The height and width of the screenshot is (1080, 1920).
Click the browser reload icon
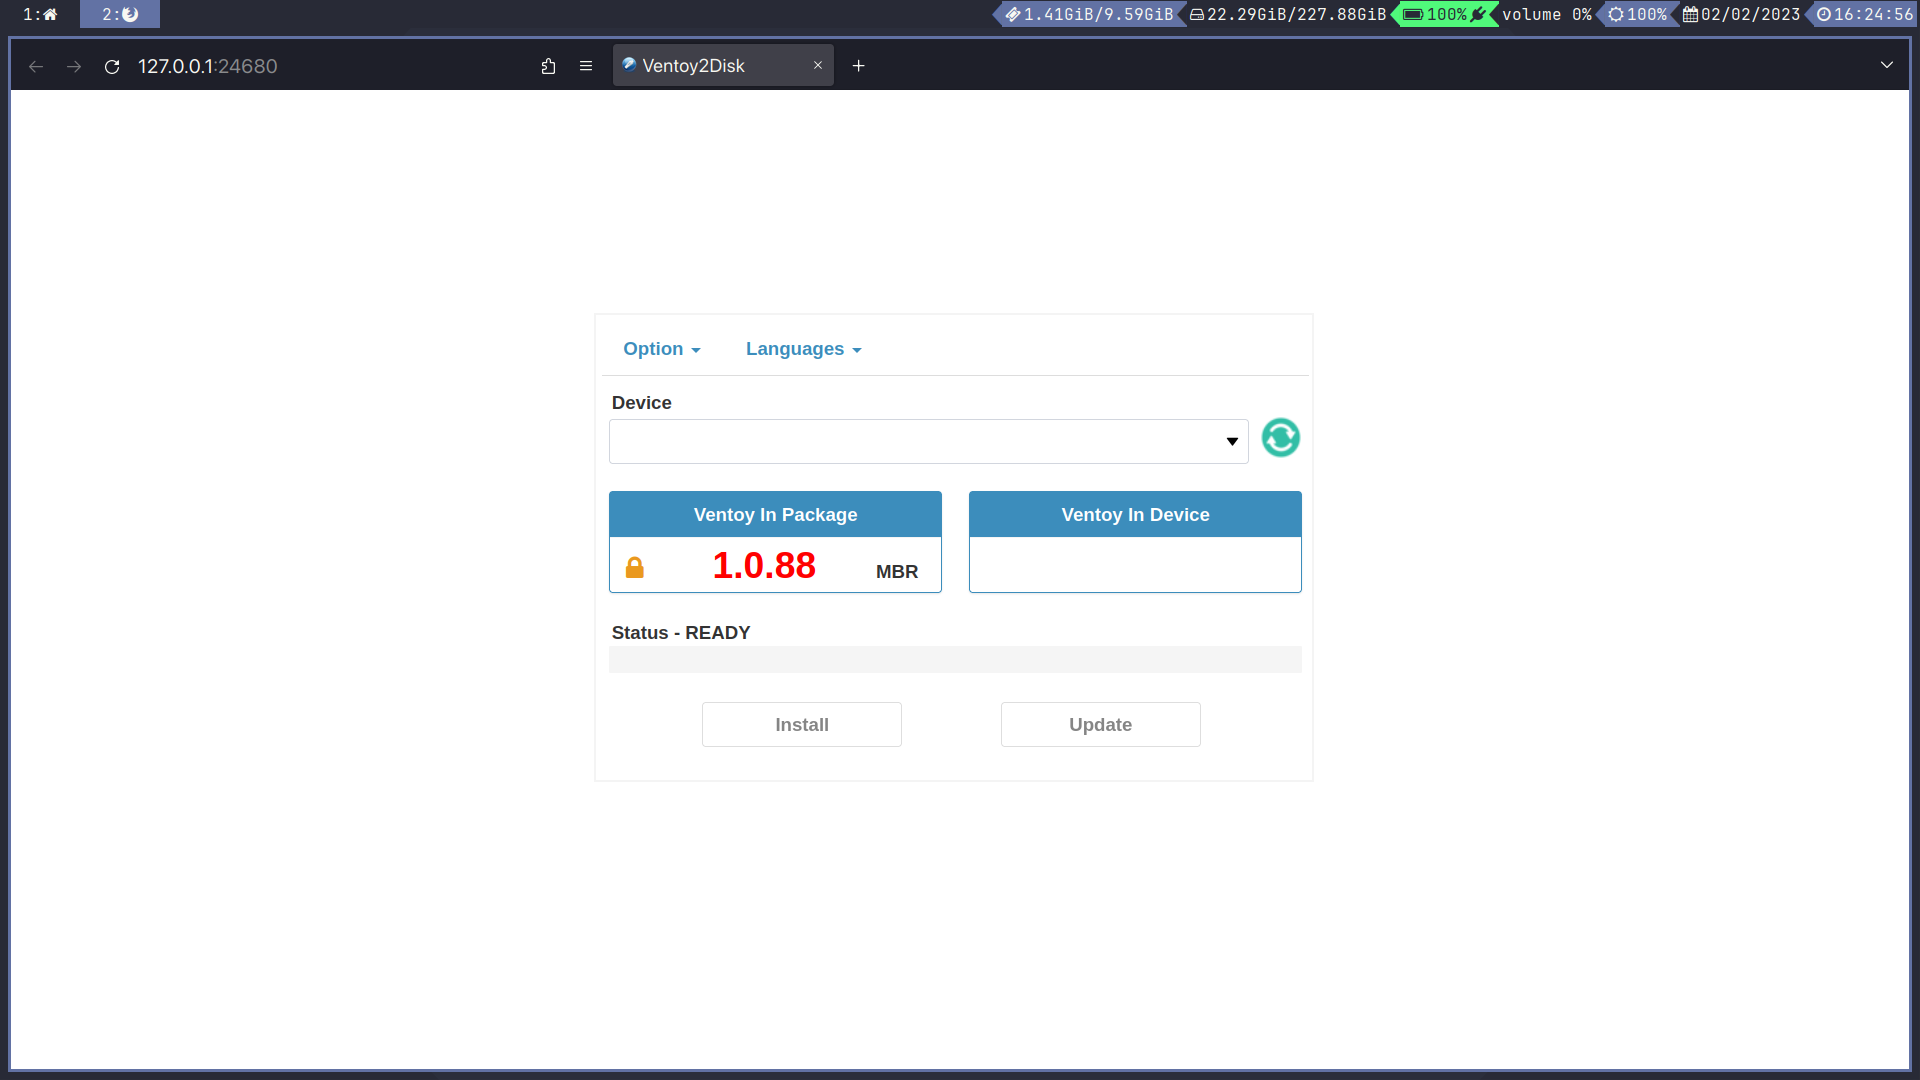pyautogui.click(x=112, y=66)
